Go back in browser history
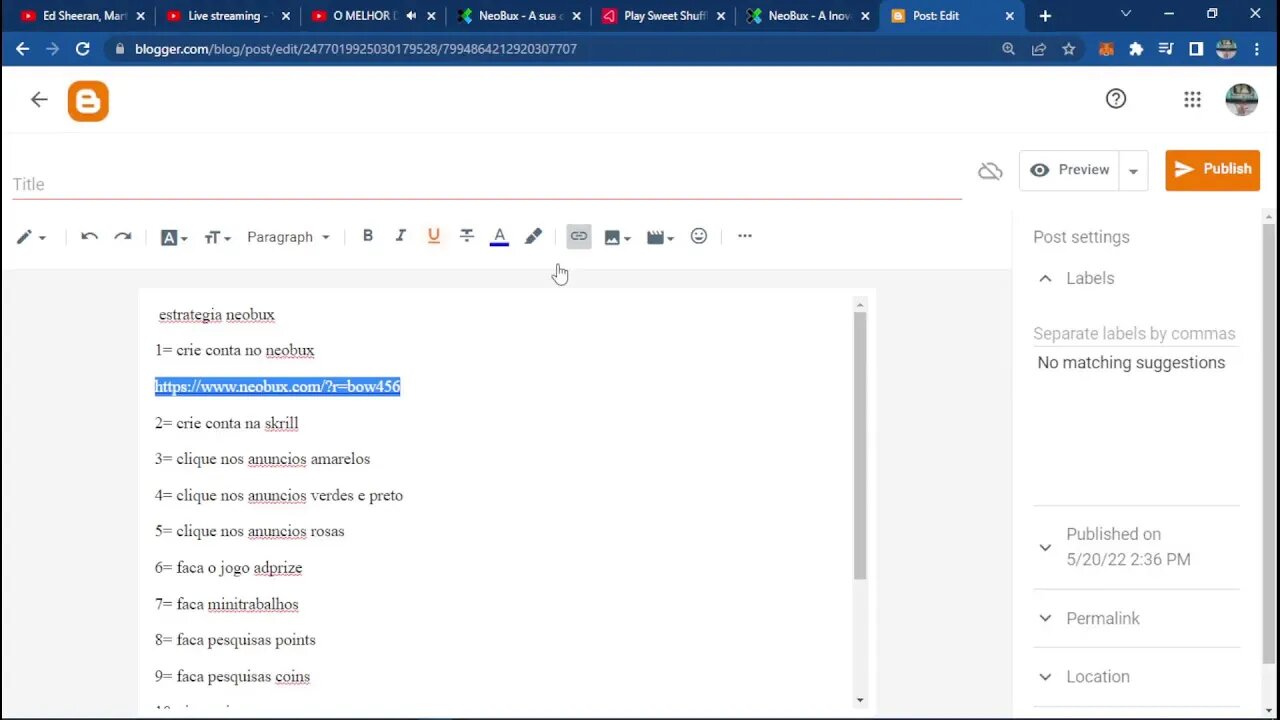The image size is (1280, 720). click(x=22, y=49)
